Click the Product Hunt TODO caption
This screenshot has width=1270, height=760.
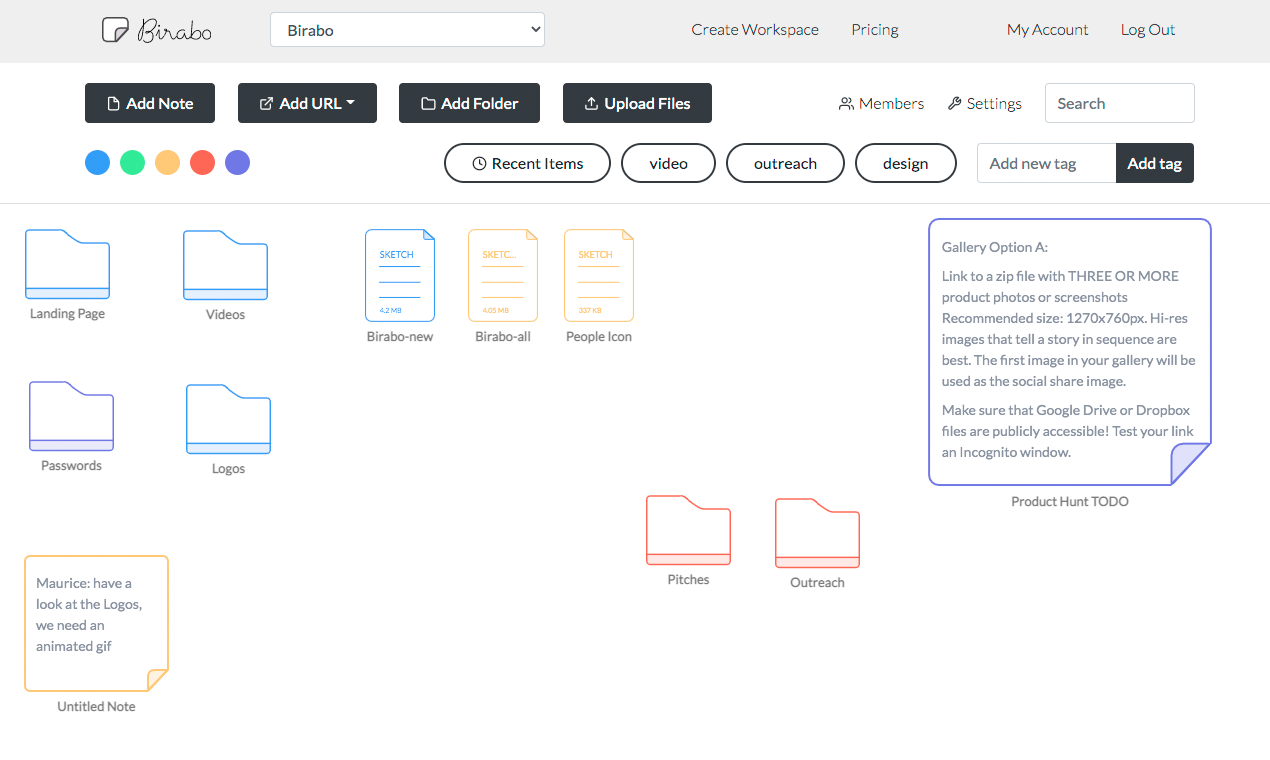point(1070,502)
